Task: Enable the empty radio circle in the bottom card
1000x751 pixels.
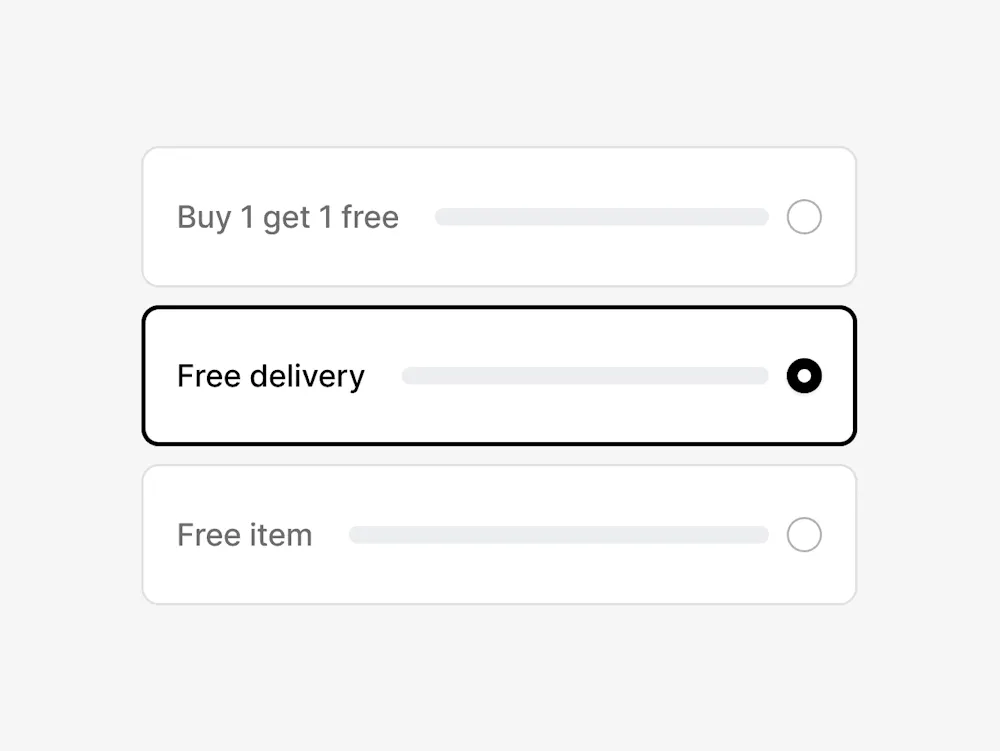Action: [x=804, y=535]
